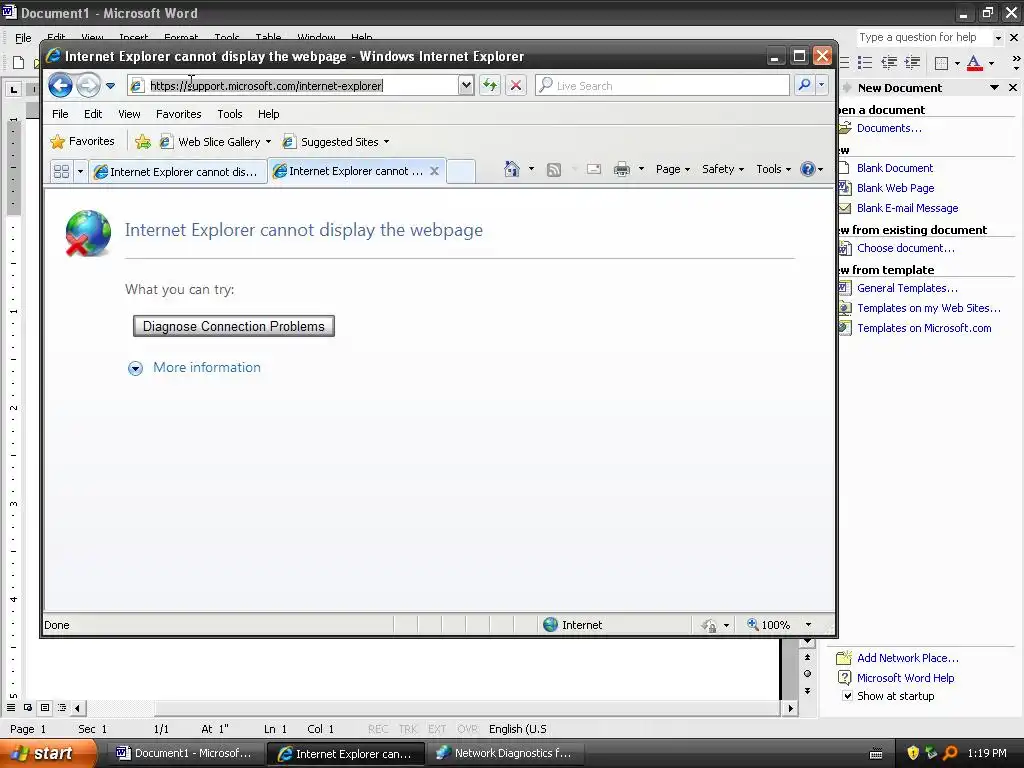The width and height of the screenshot is (1024, 768).
Task: Stop loading with the red X icon
Action: [516, 86]
